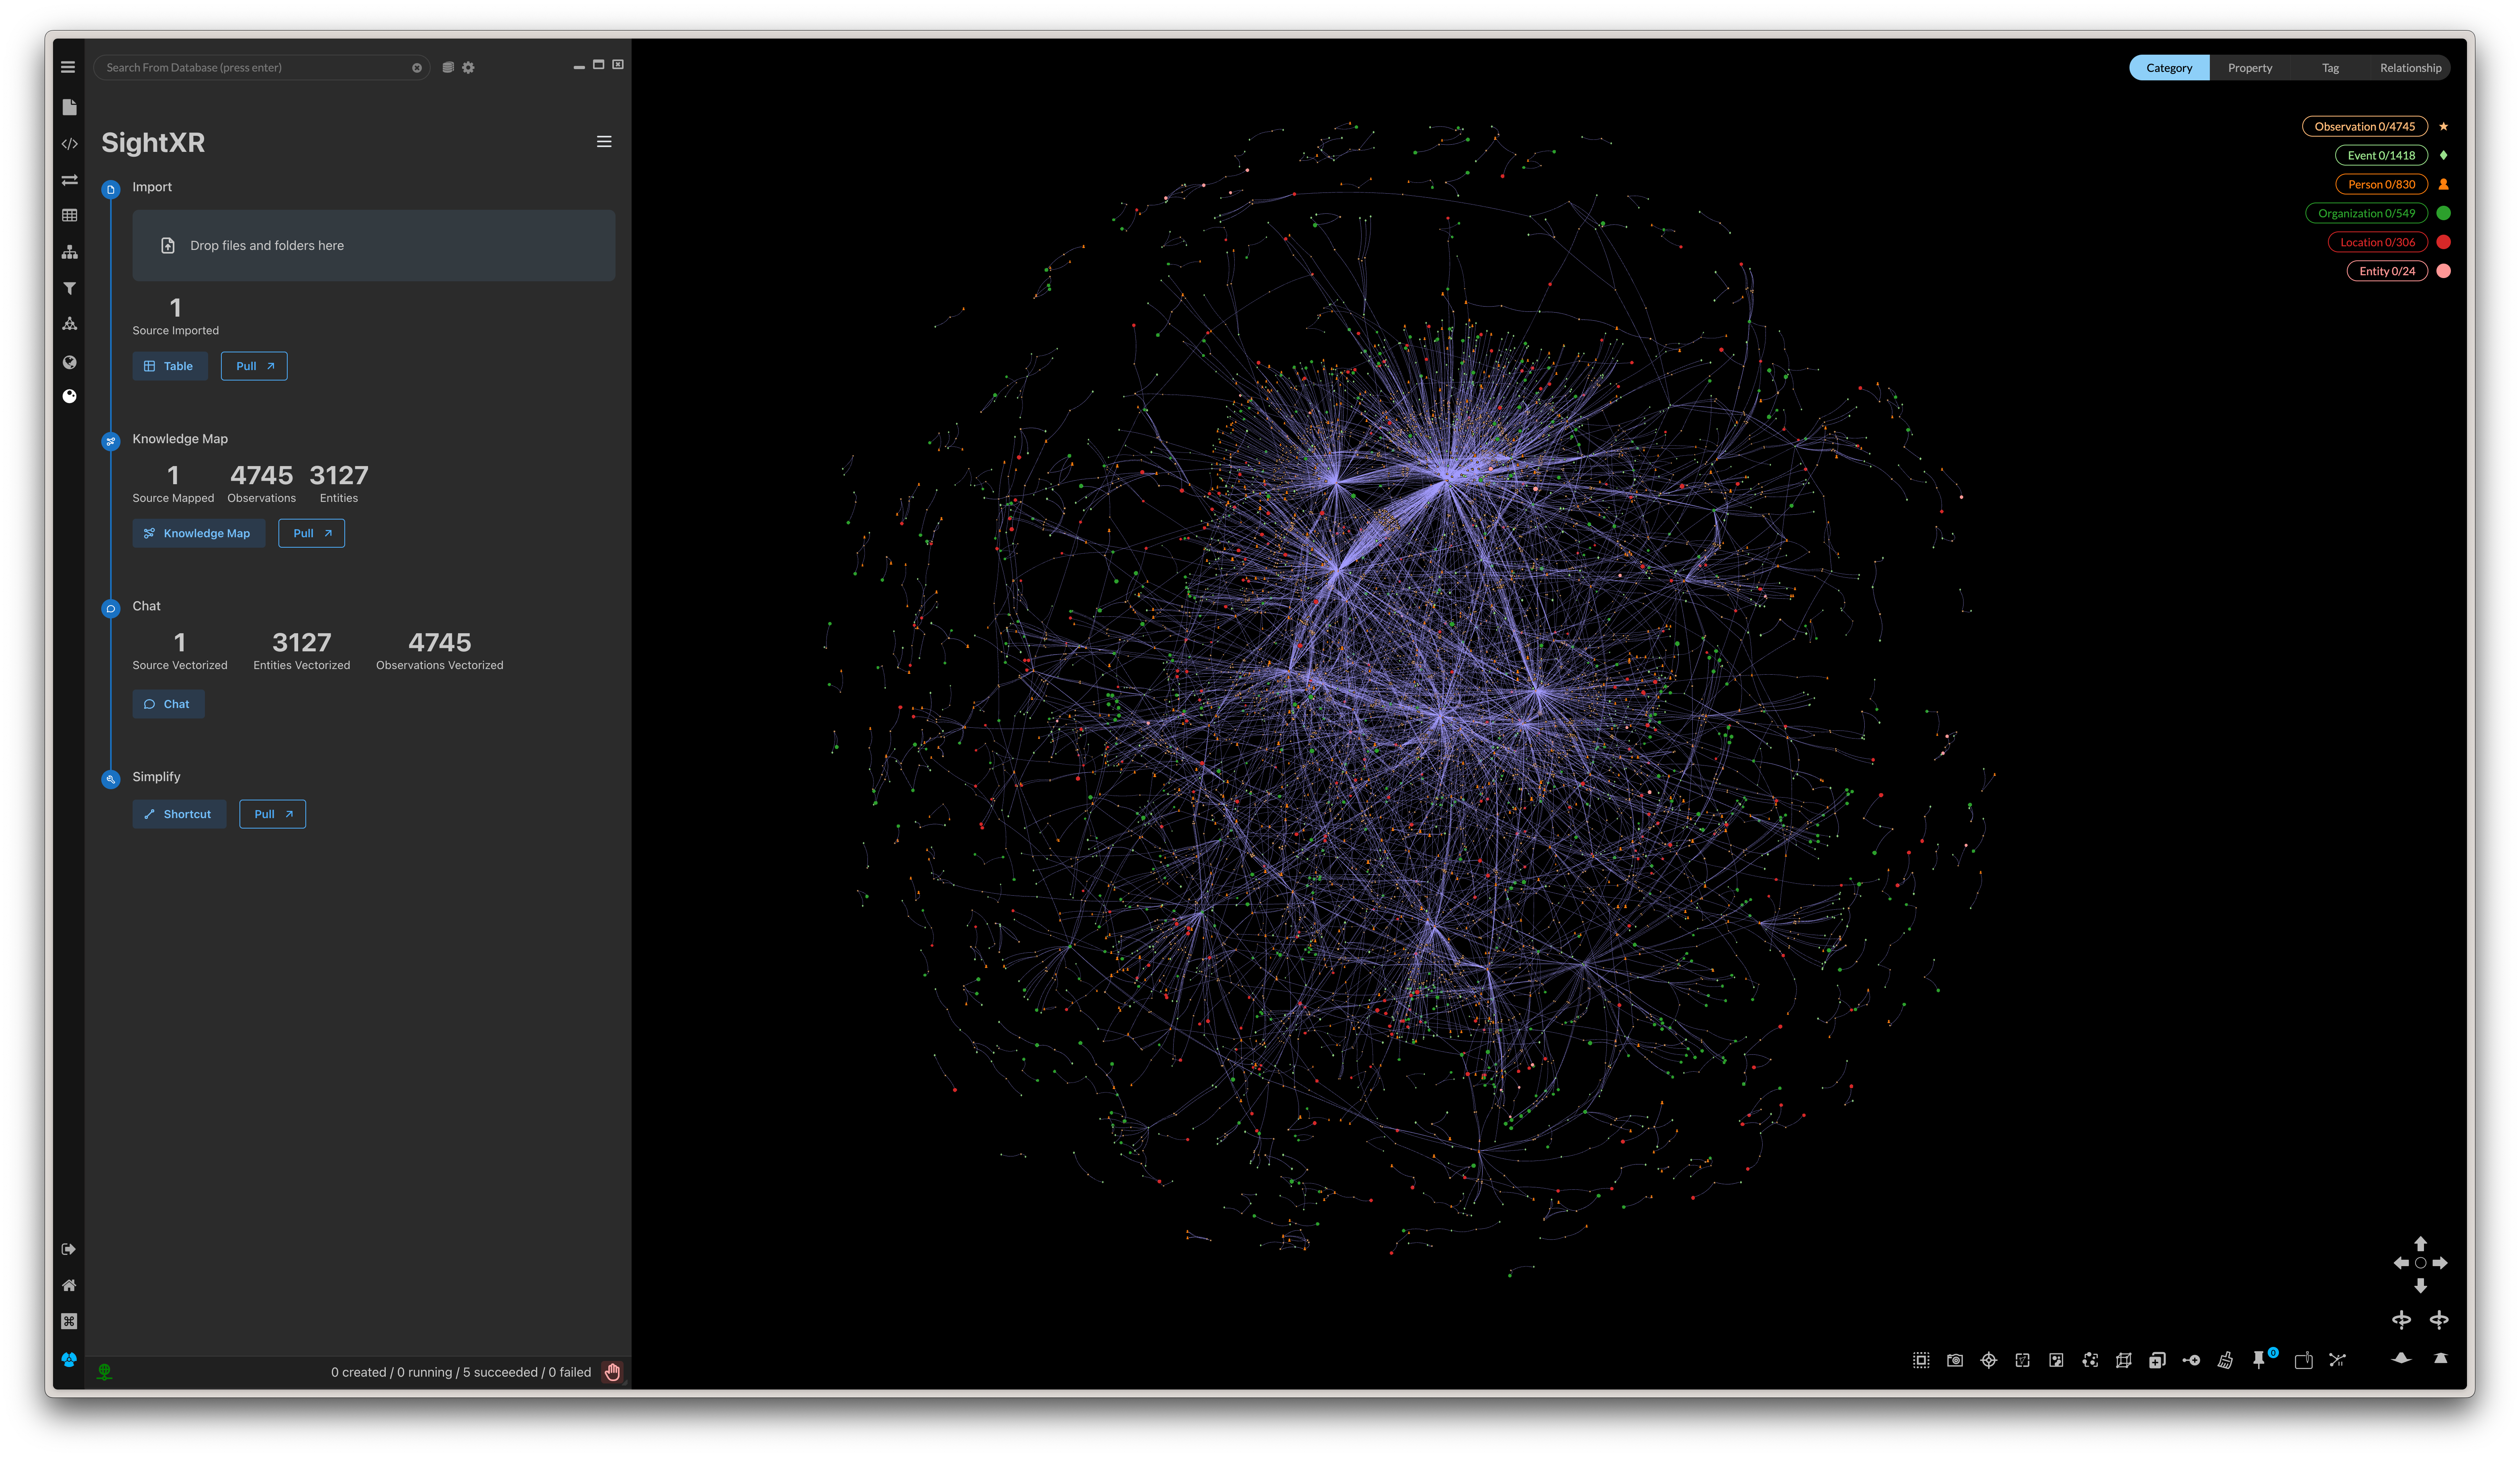
Task: Toggle the Entity 0/24 category filter
Action: coord(2387,271)
